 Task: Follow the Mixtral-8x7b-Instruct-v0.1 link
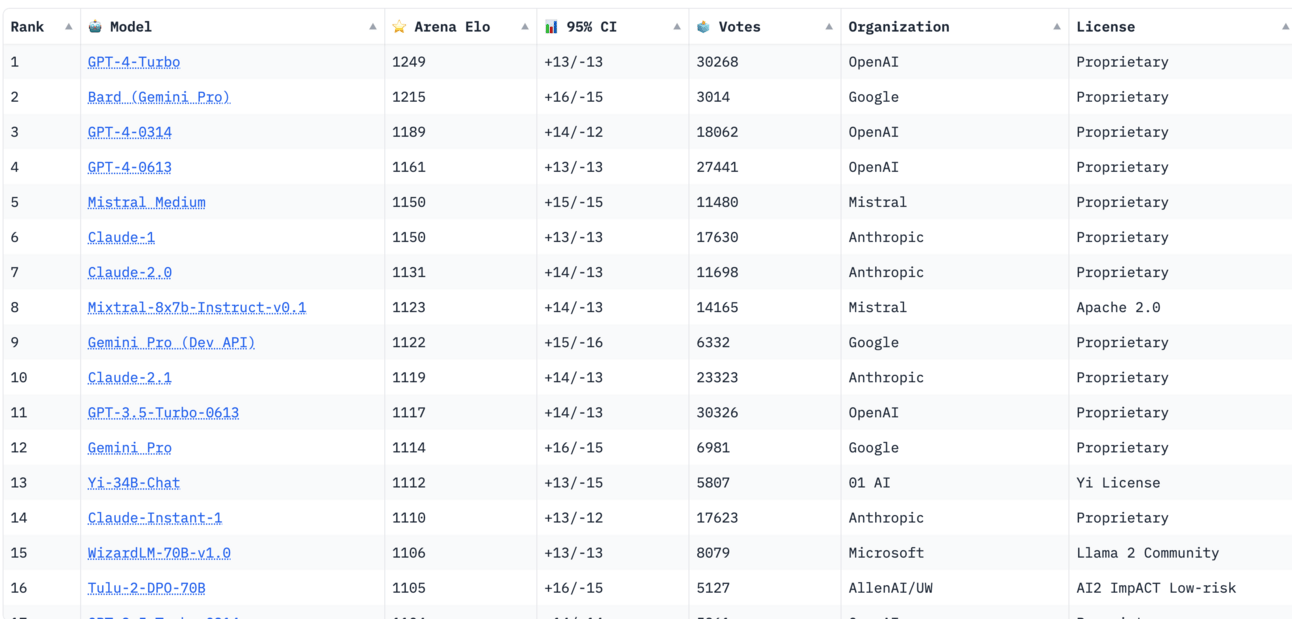(x=197, y=307)
